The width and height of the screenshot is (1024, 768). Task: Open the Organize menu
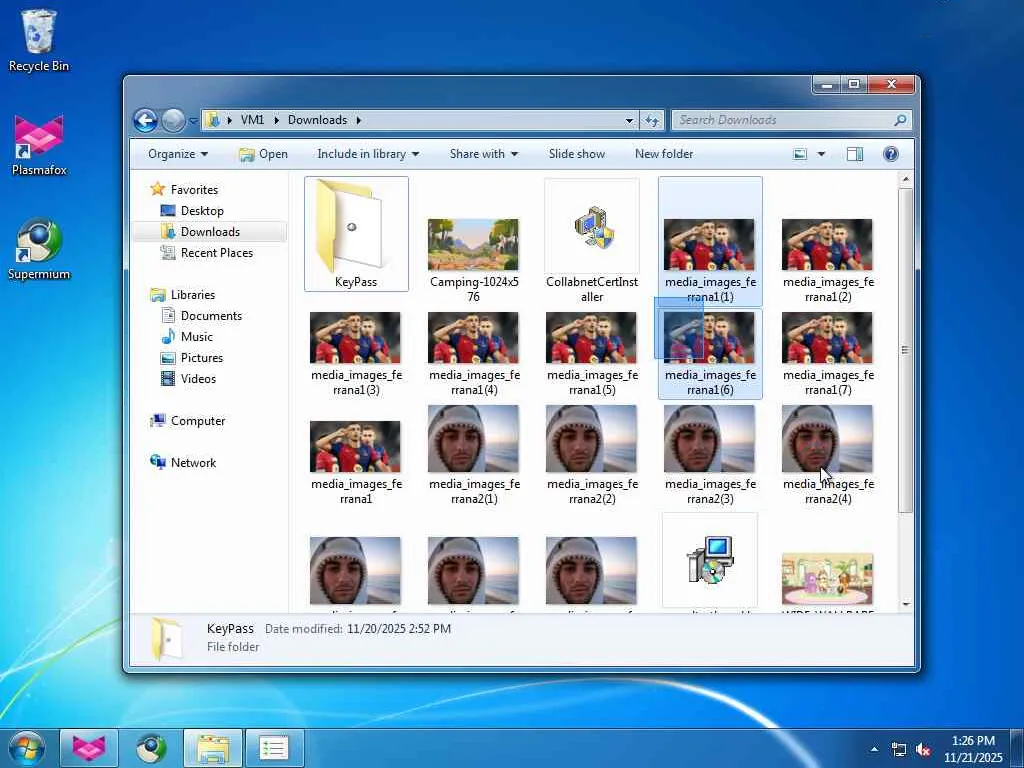(x=178, y=154)
